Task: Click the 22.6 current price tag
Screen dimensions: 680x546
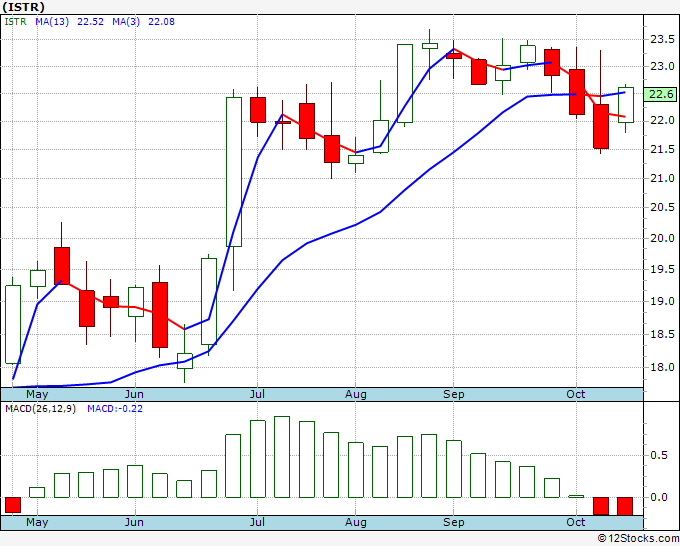Action: (661, 94)
